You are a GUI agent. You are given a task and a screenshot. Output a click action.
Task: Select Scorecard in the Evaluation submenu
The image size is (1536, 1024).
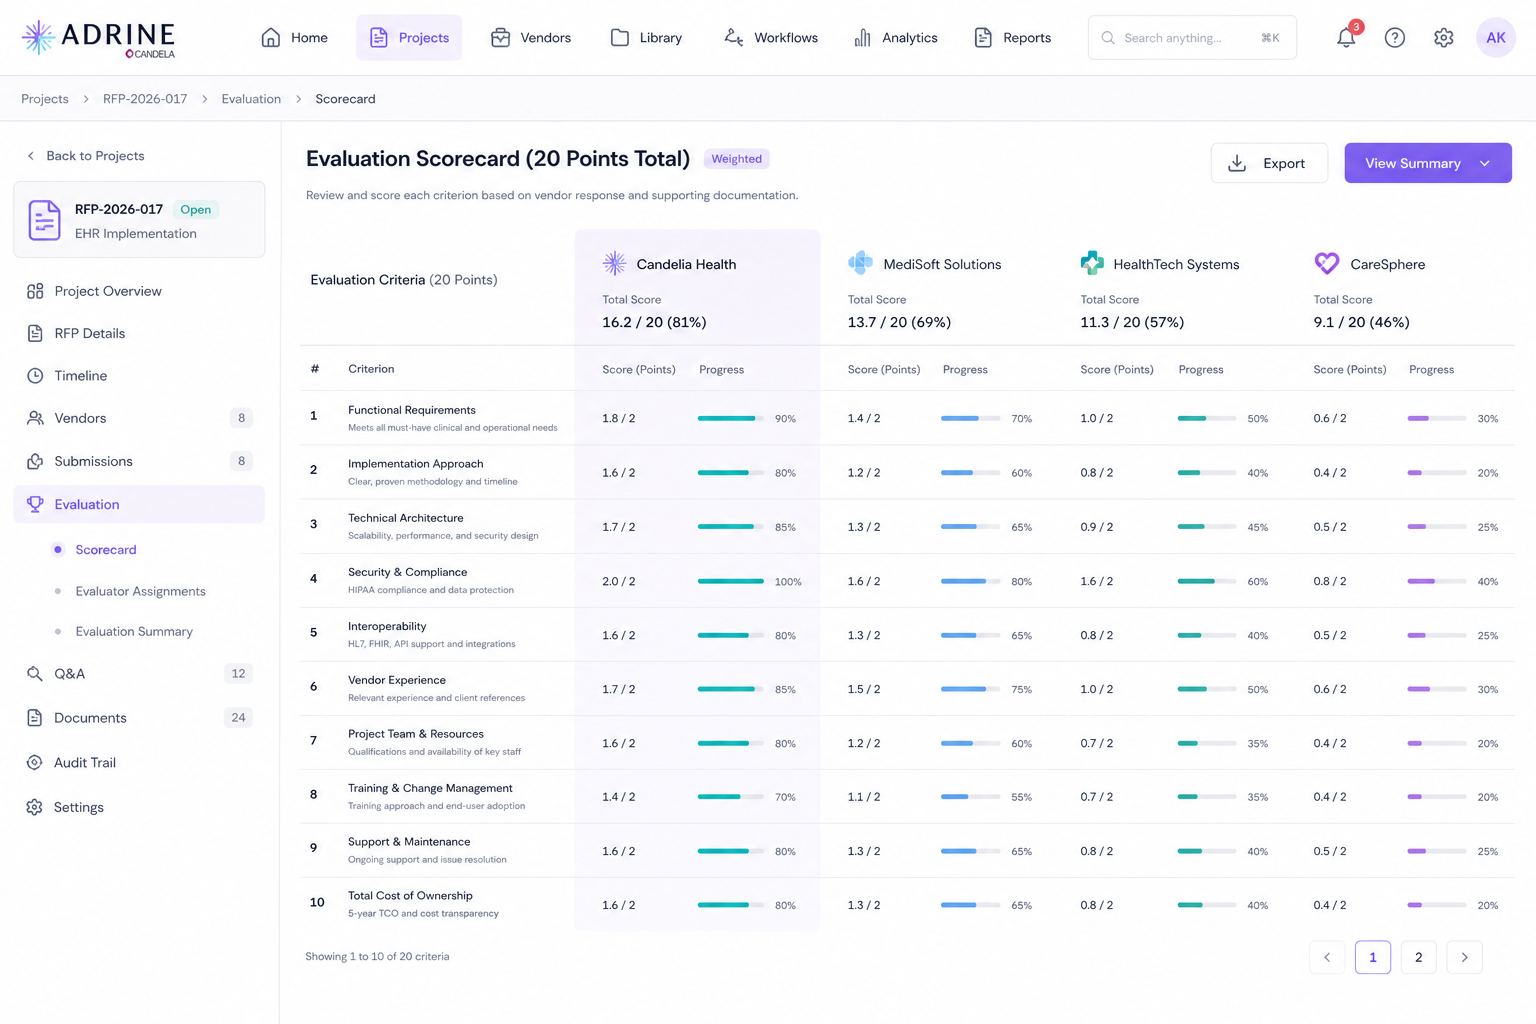pos(106,550)
